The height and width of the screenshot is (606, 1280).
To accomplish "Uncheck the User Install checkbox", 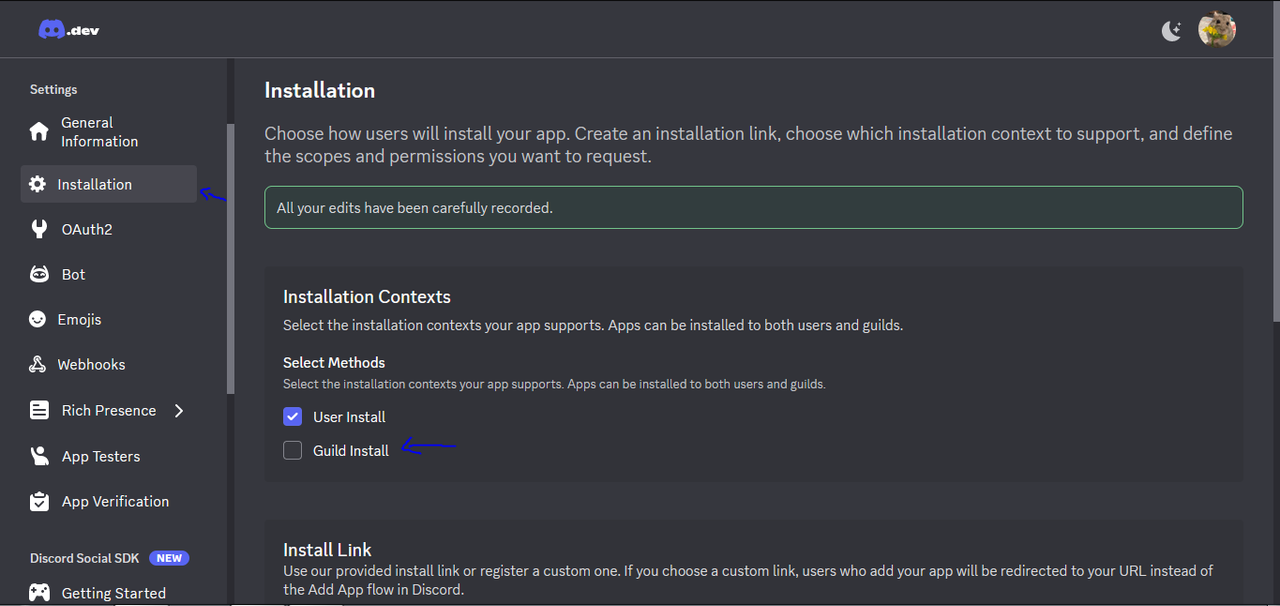I will pos(292,416).
